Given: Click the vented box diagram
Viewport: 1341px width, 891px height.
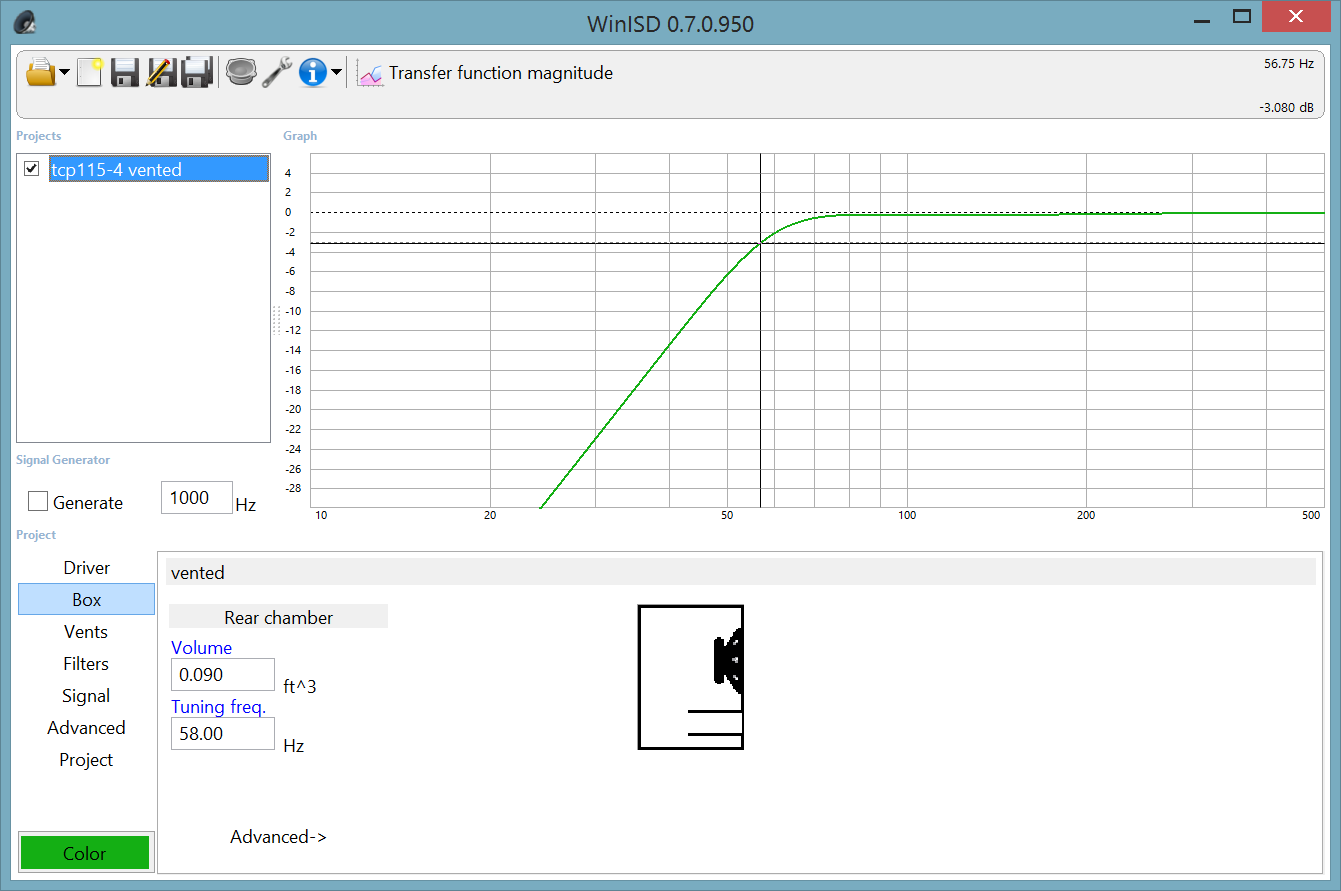Looking at the screenshot, I should (x=691, y=677).
